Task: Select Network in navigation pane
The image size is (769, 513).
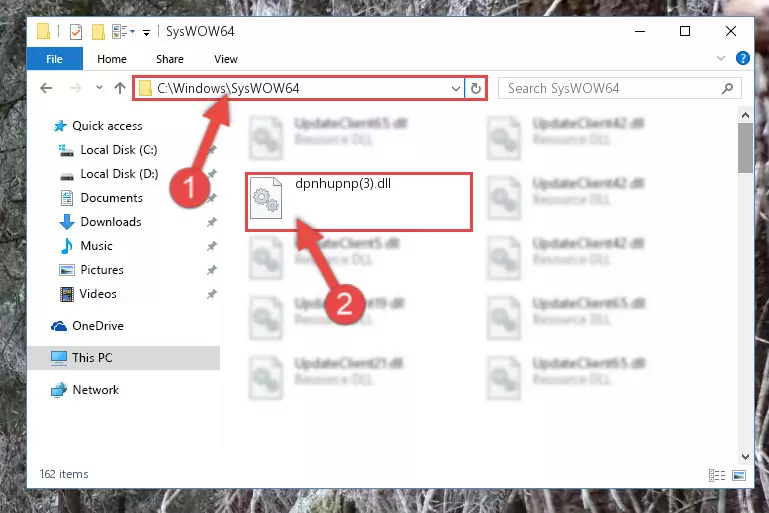Action: click(95, 390)
